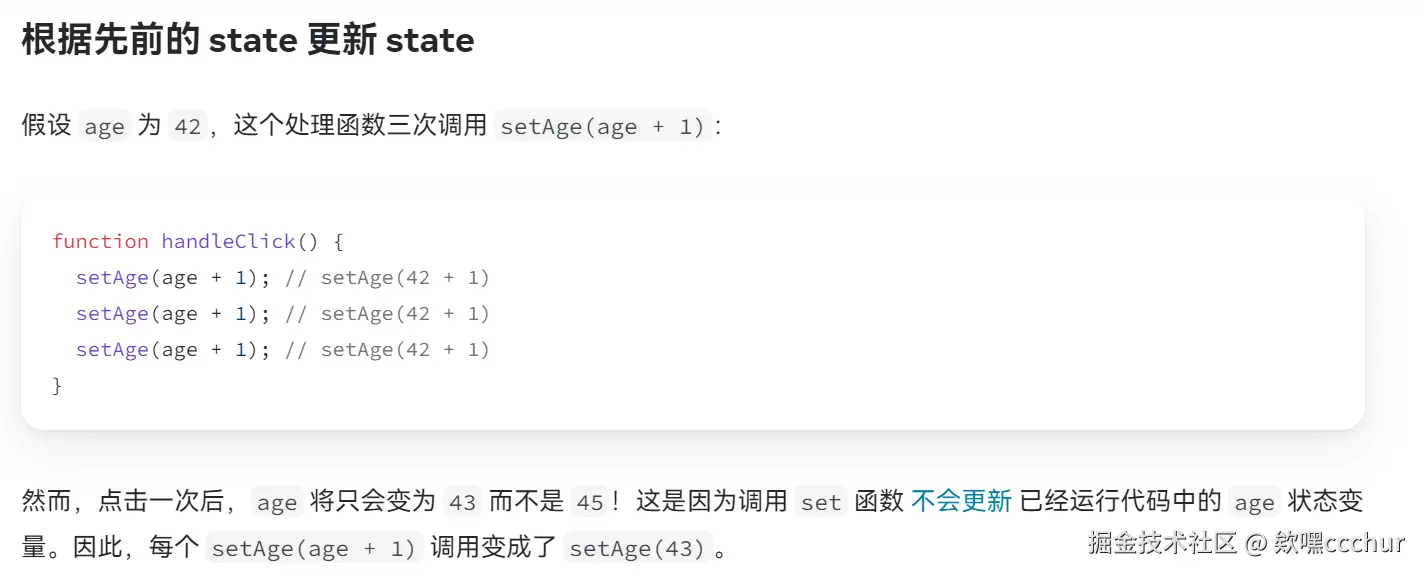Click comment on the first setAge line

tap(388, 277)
